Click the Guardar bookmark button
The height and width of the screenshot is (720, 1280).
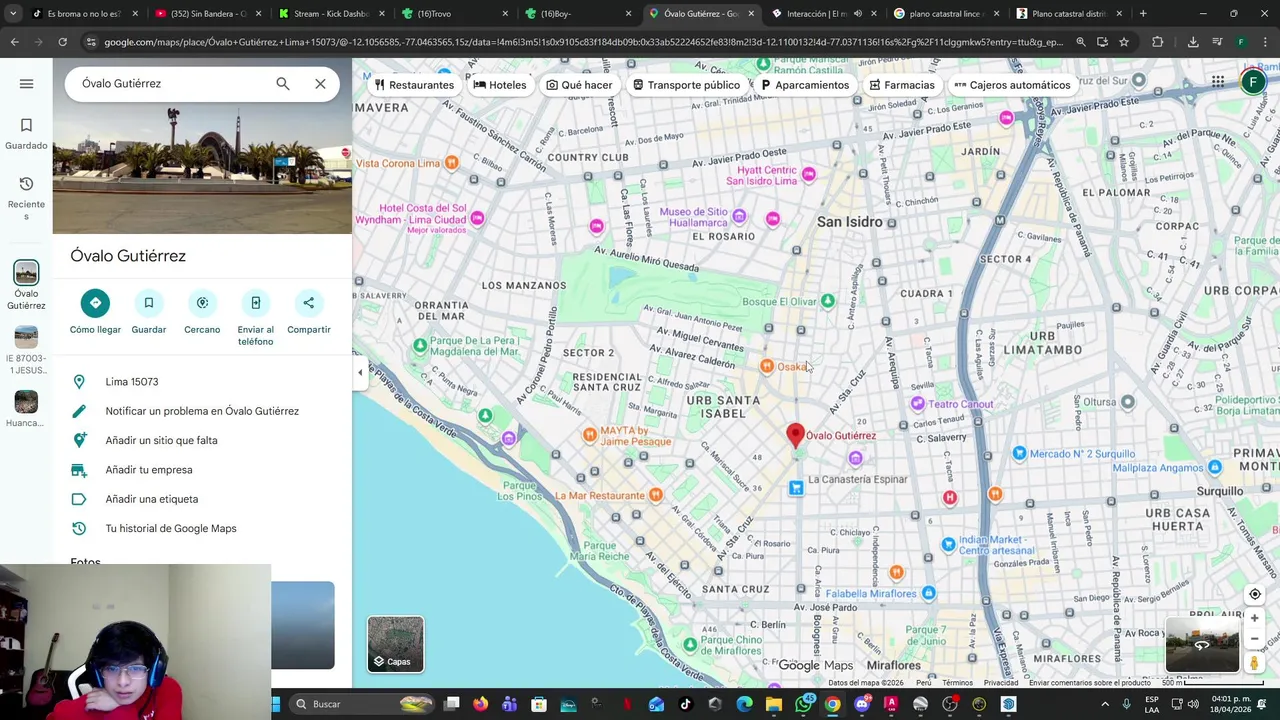148,312
